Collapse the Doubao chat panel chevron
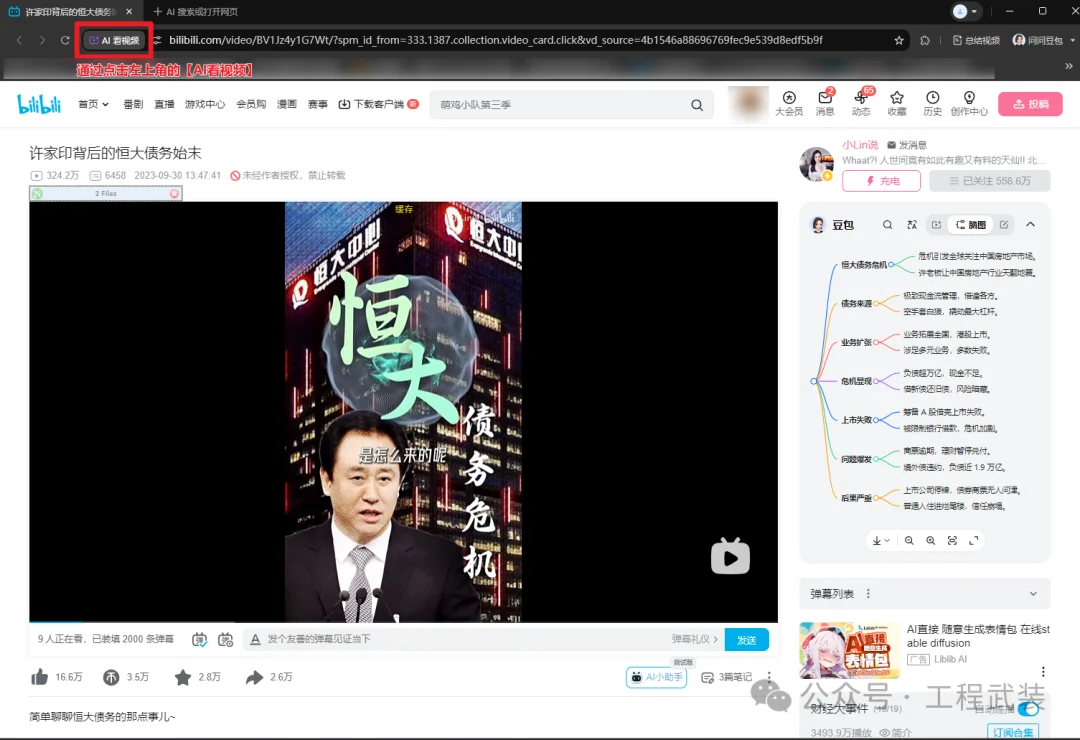This screenshot has height=740, width=1080. point(1030,224)
